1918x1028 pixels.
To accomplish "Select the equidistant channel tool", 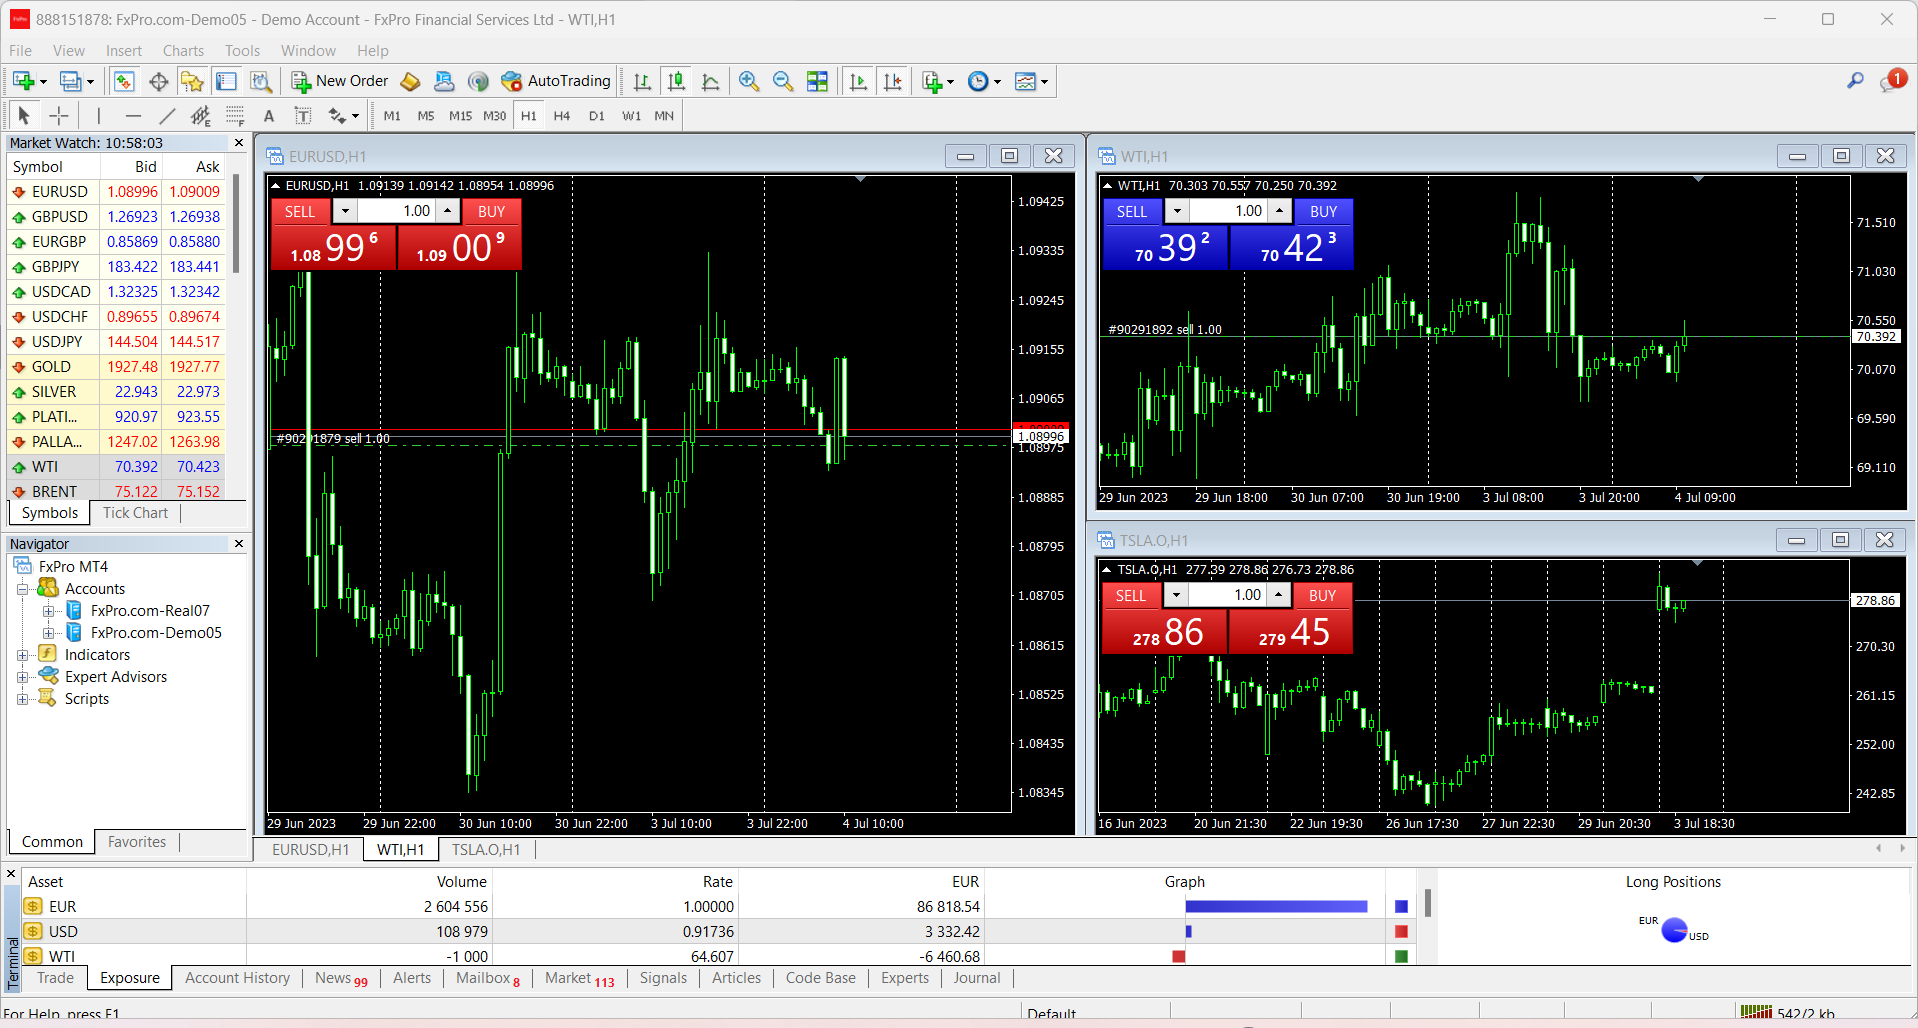I will (x=201, y=116).
